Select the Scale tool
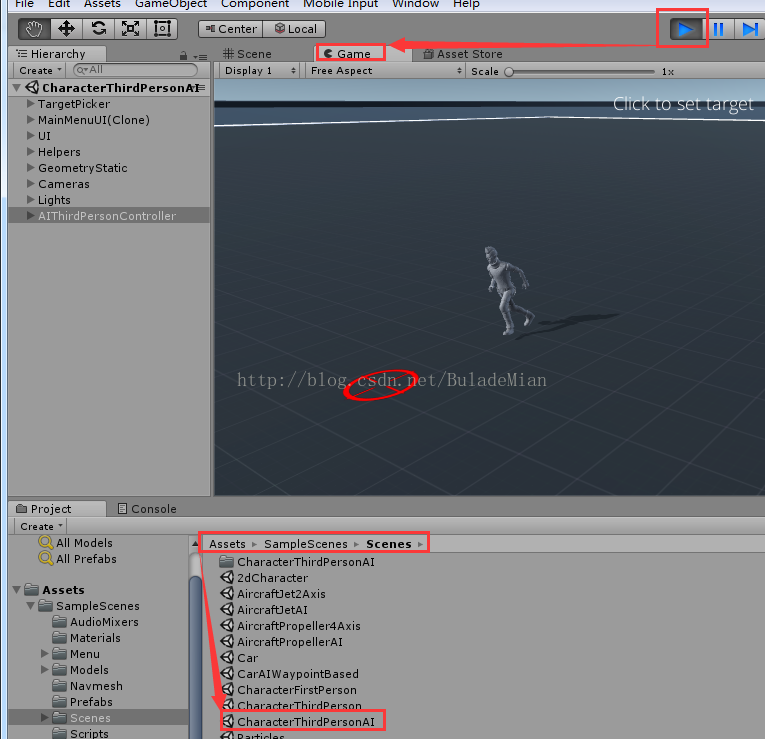The height and width of the screenshot is (739, 765). click(x=130, y=29)
